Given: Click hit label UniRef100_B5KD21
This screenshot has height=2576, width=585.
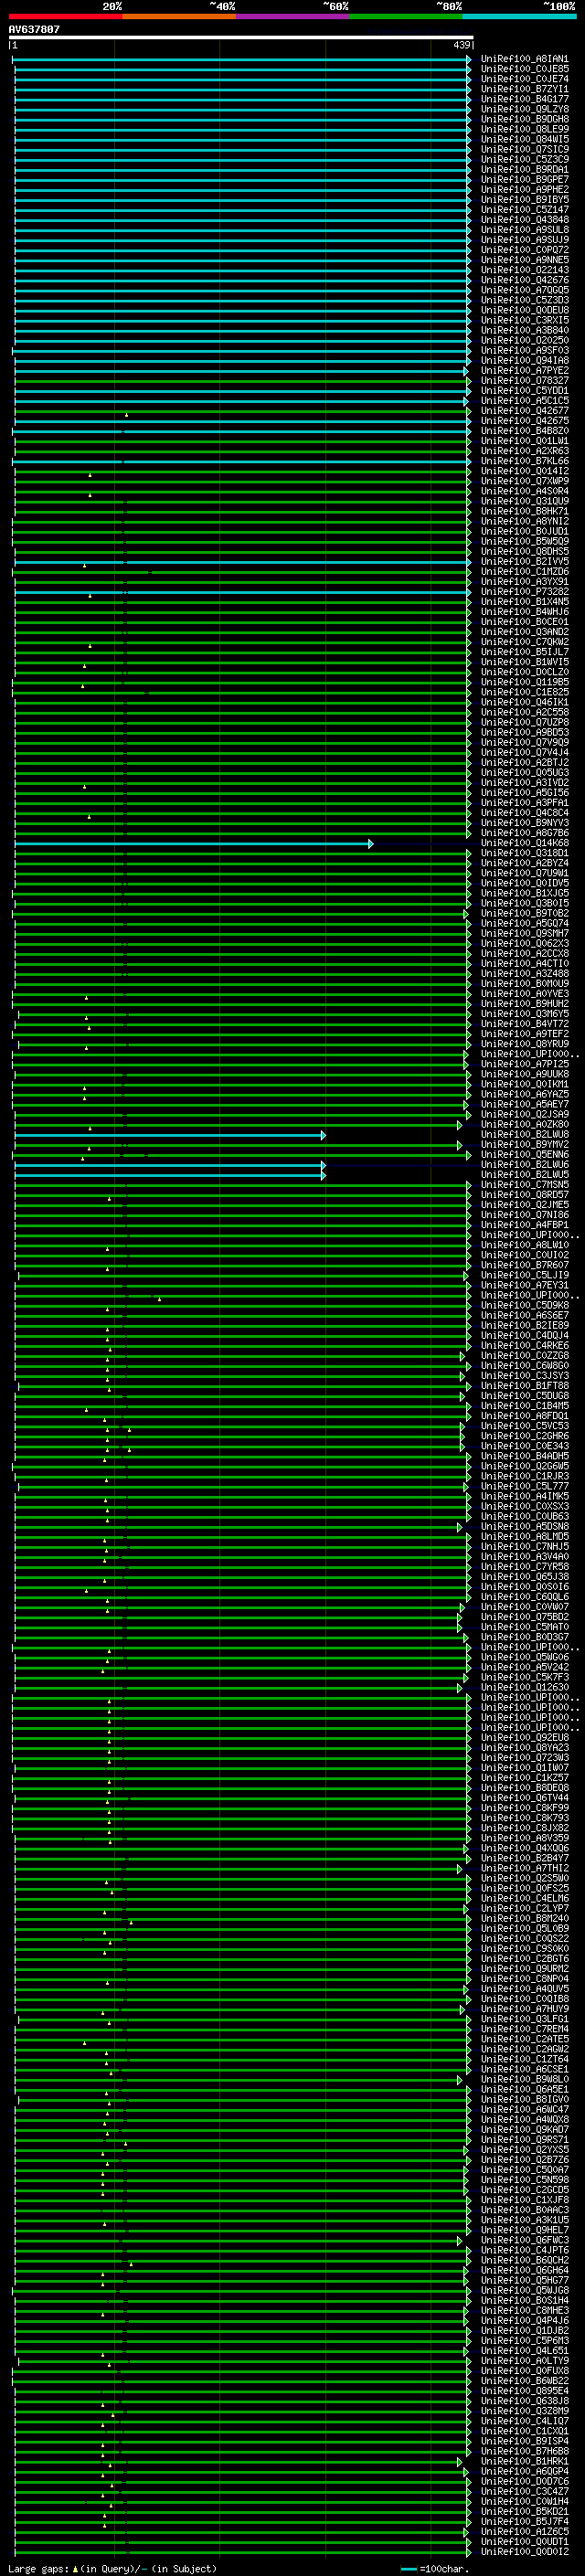Looking at the screenshot, I should pyautogui.click(x=524, y=2512).
